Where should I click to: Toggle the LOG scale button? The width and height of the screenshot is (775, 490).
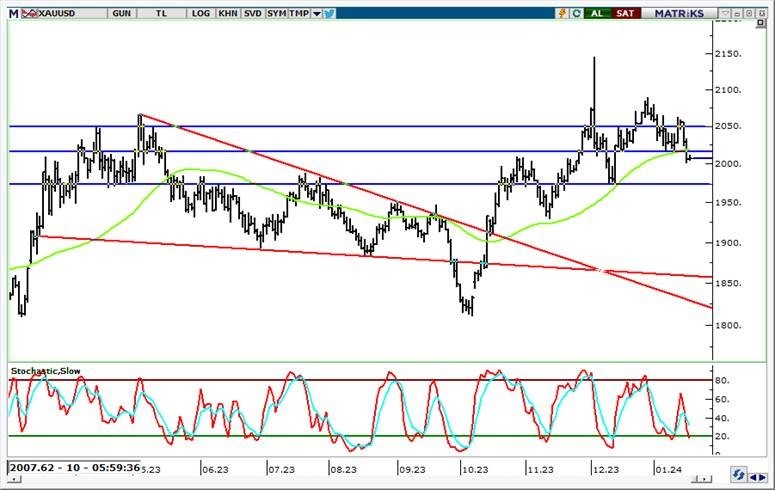(x=200, y=13)
